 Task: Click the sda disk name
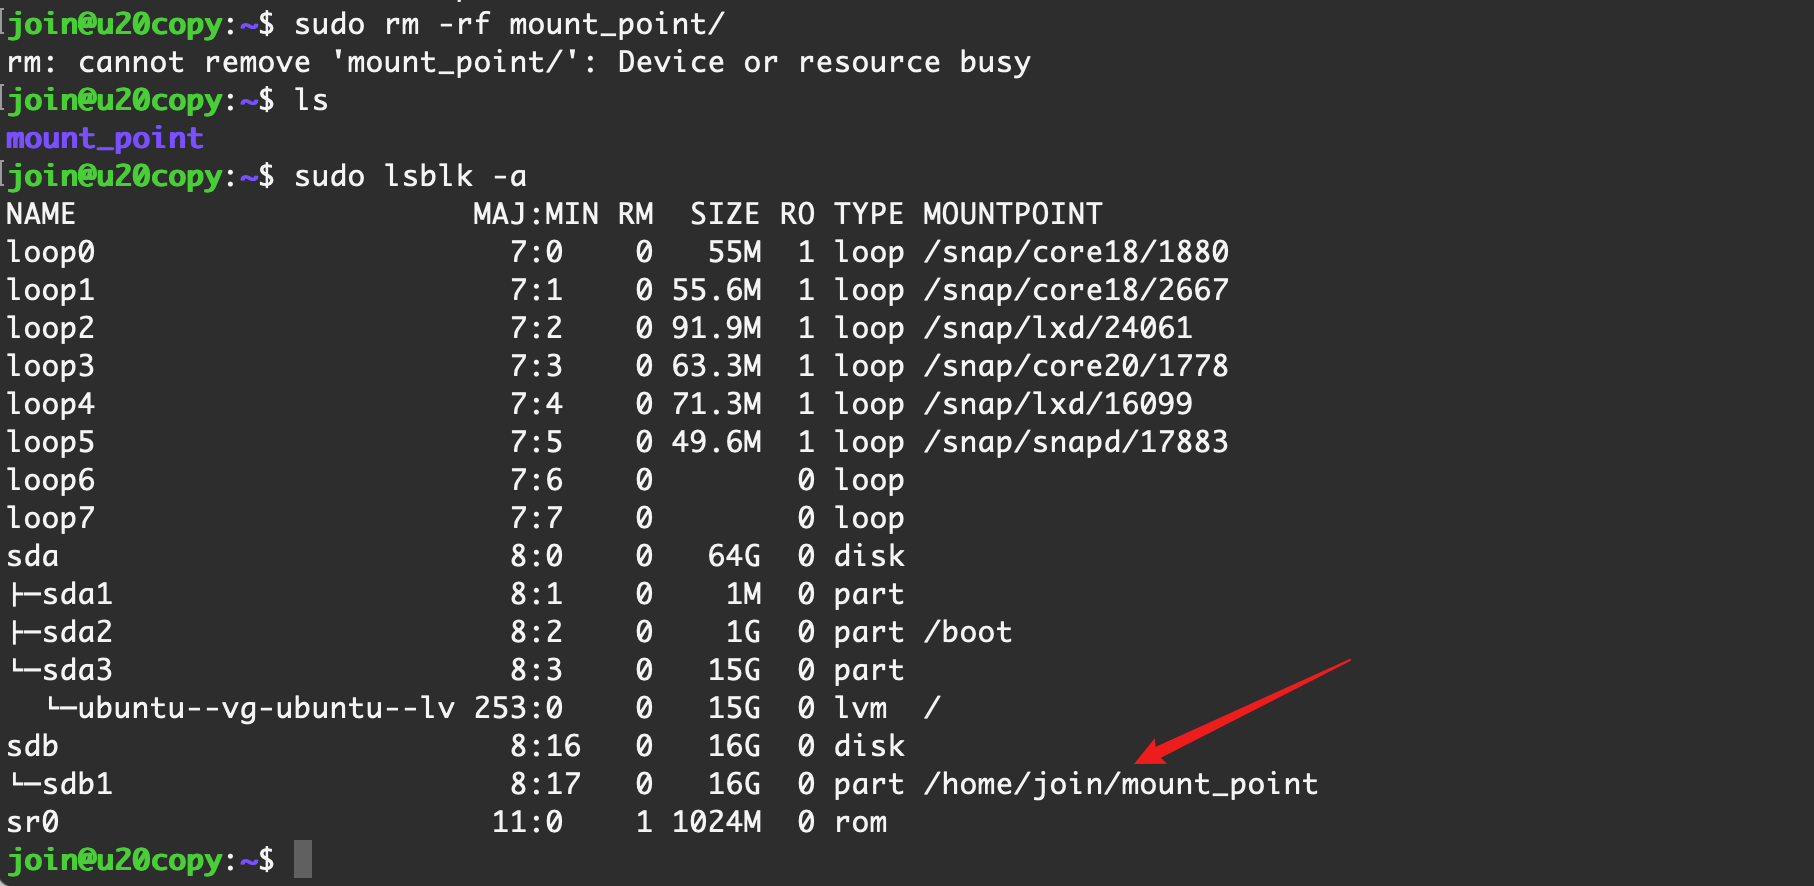[x=33, y=556]
